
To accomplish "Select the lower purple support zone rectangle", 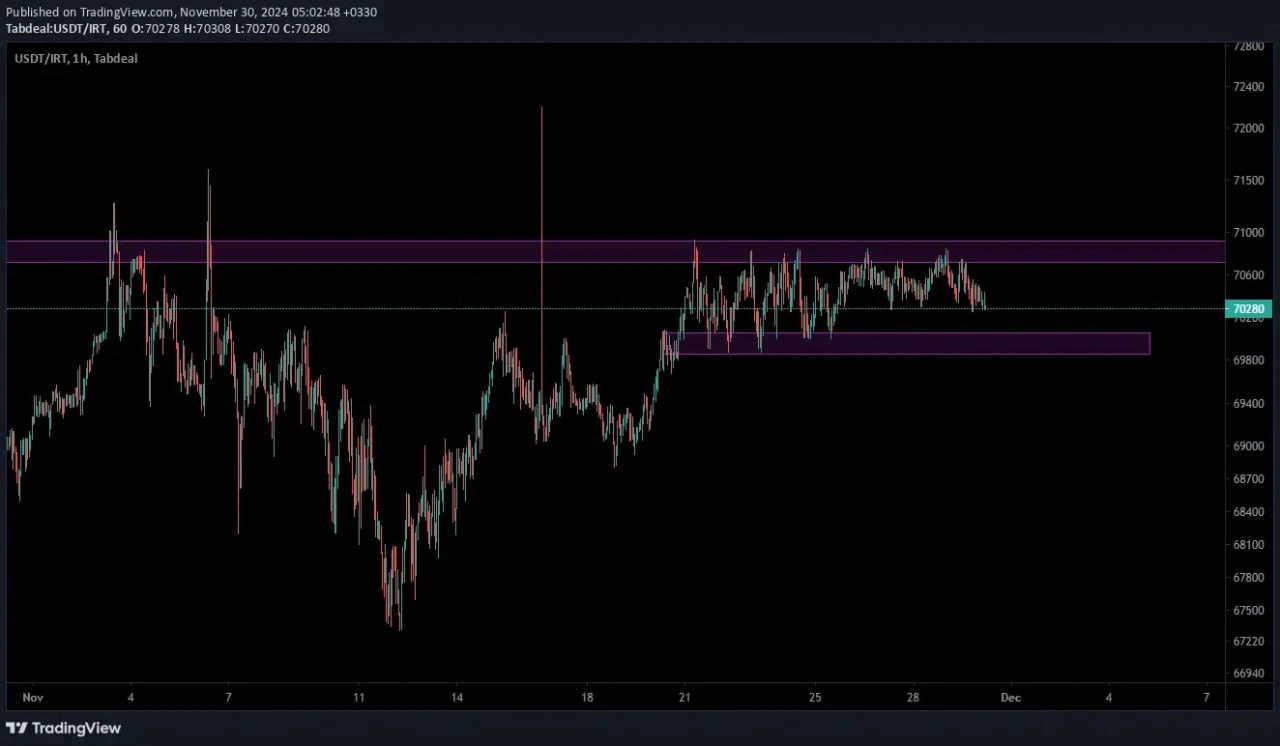I will coord(907,344).
